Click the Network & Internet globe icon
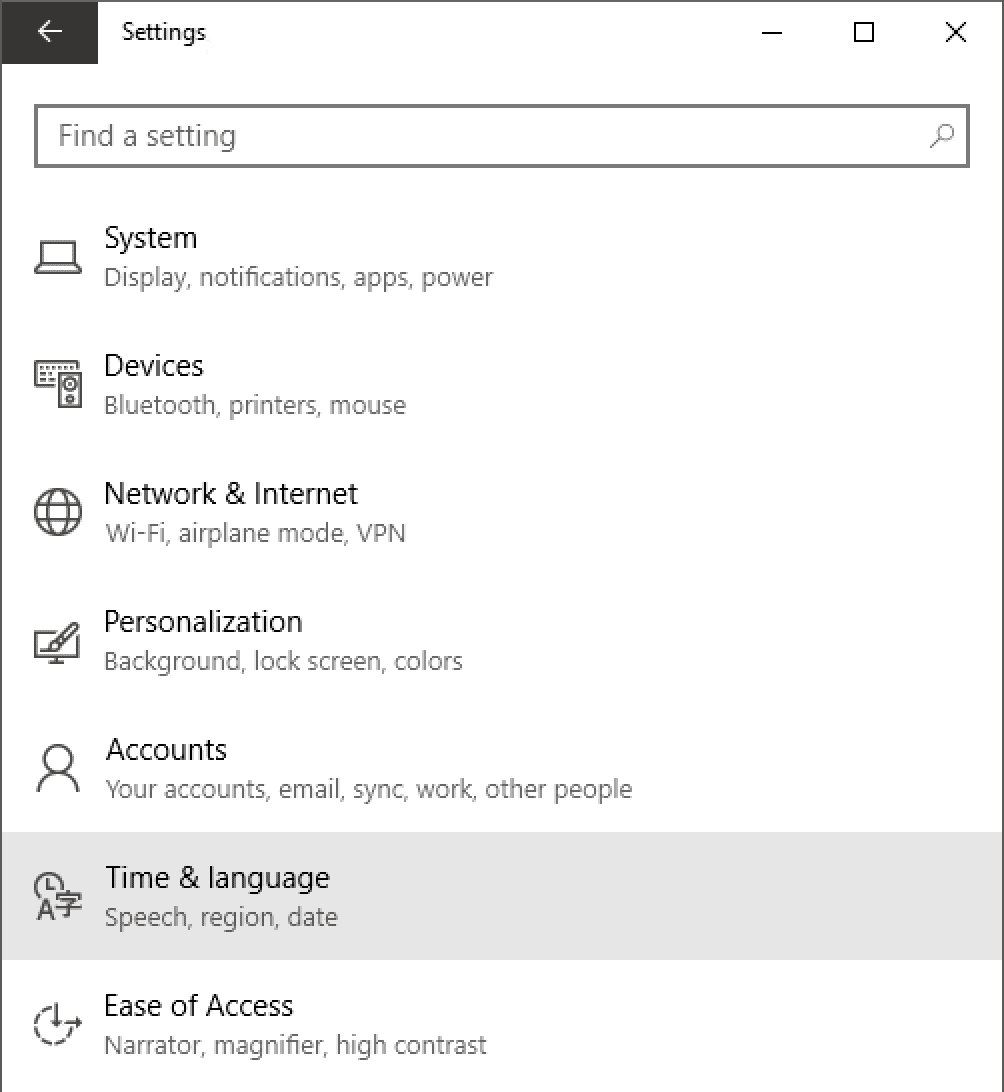1004x1092 pixels. pyautogui.click(x=58, y=512)
